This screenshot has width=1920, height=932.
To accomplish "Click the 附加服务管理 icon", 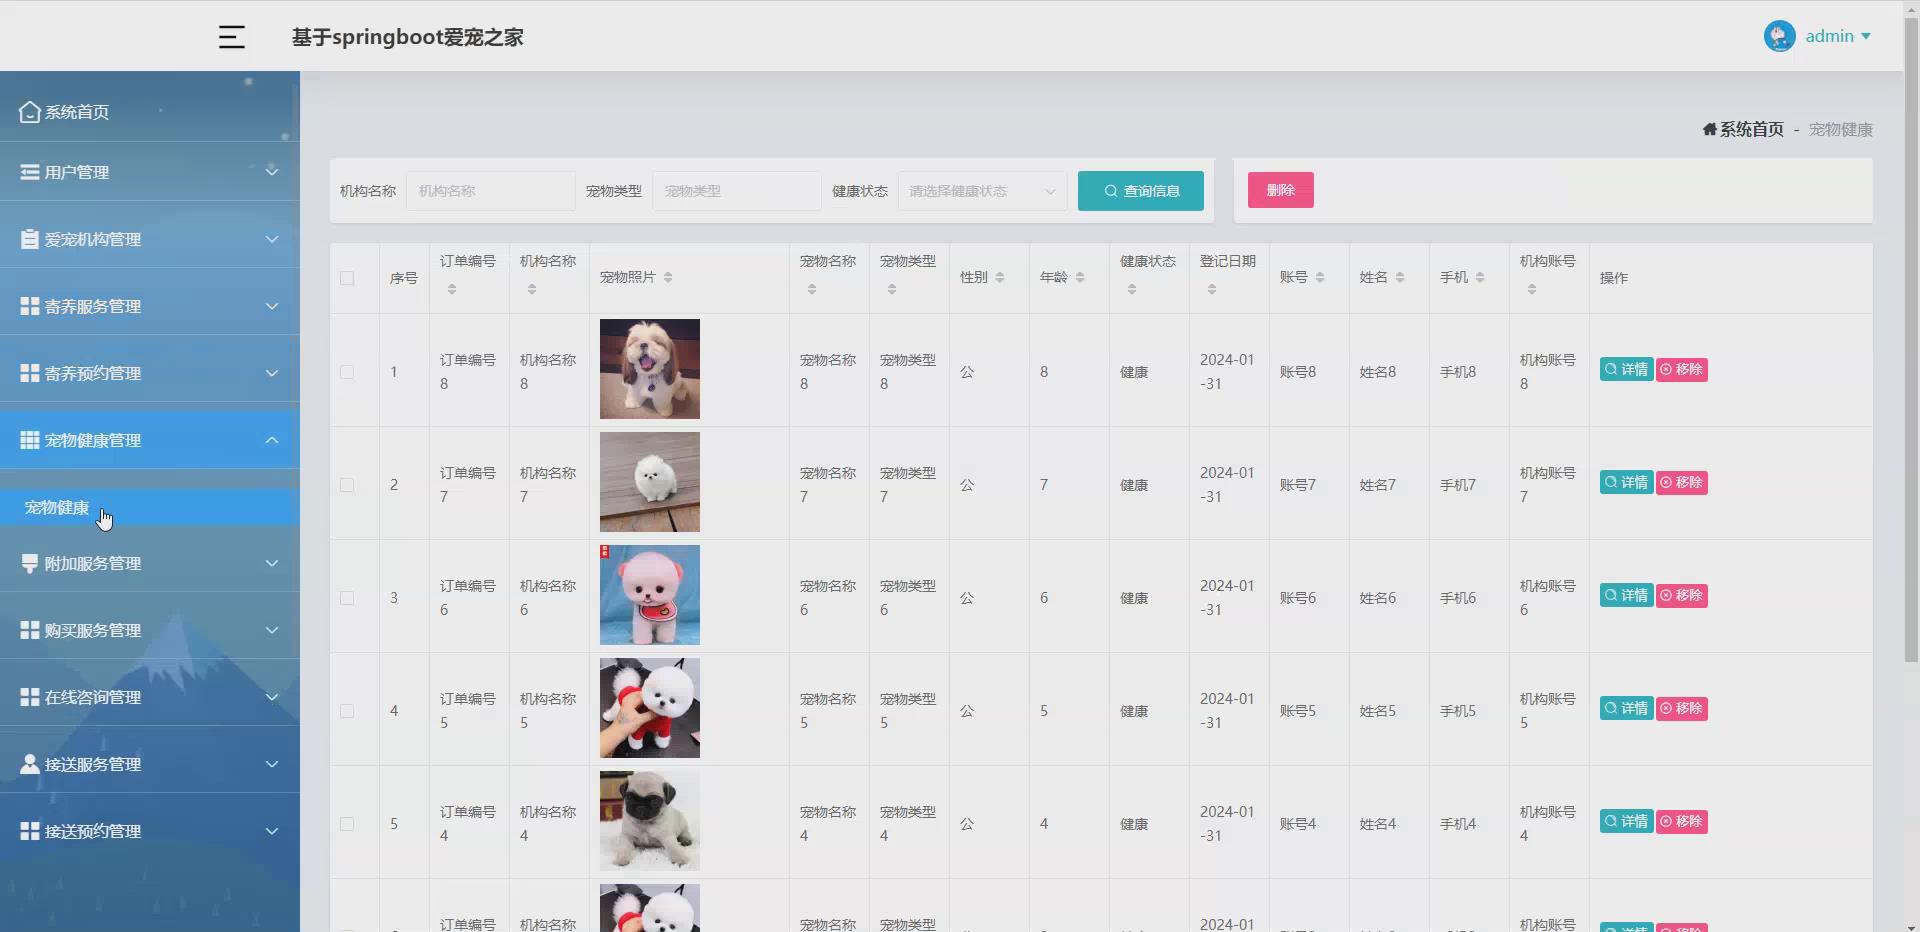I will [30, 563].
